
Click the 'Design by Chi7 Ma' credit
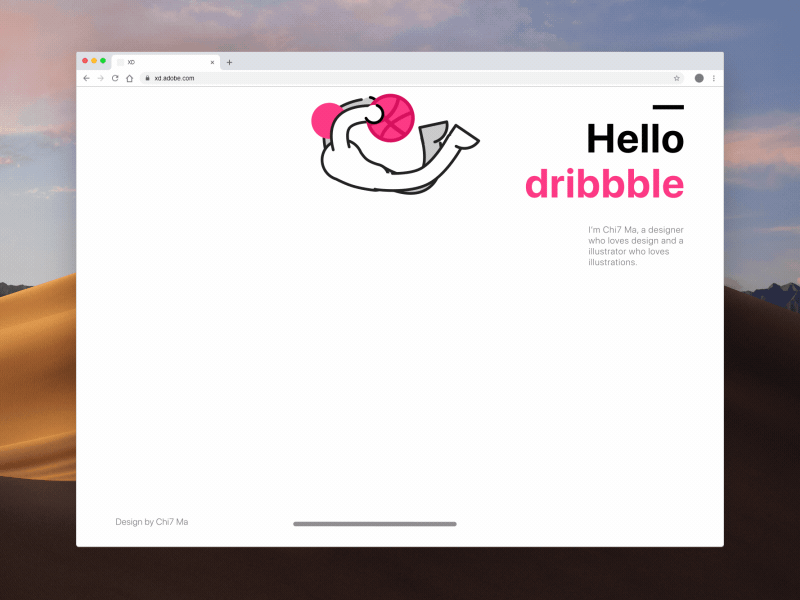coord(151,521)
